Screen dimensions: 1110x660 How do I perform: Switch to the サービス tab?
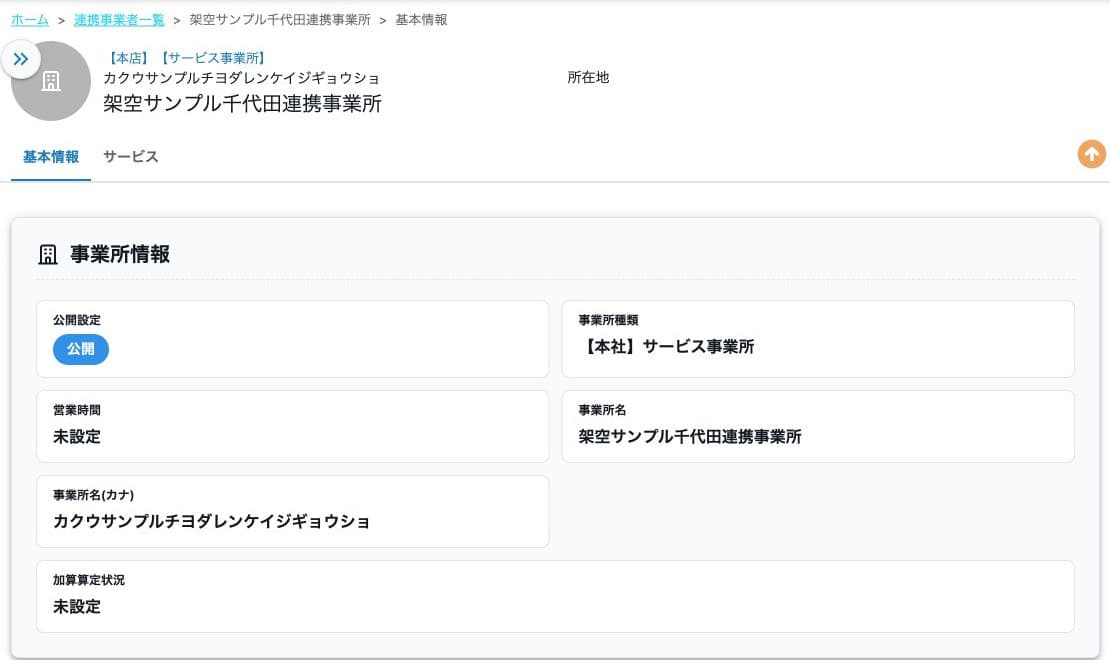point(130,157)
